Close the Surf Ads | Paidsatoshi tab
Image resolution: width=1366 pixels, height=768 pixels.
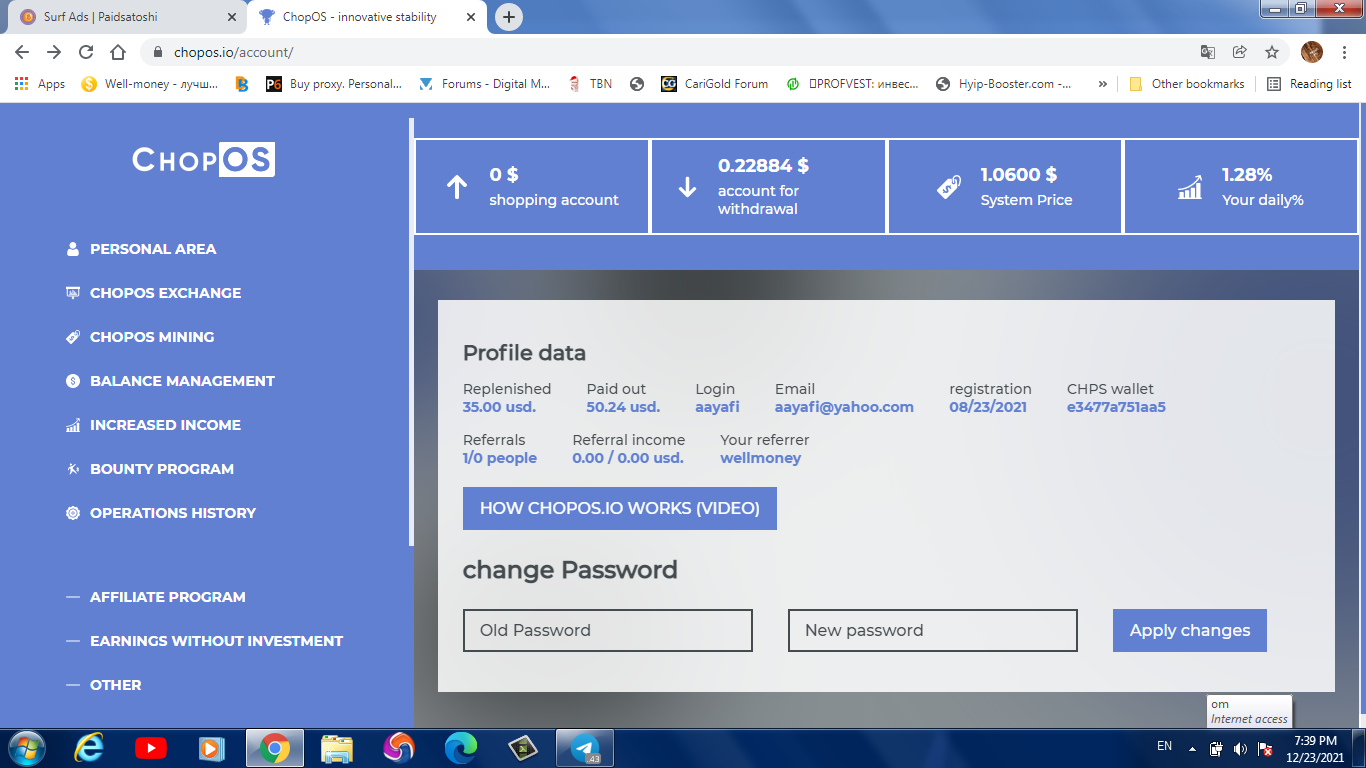[x=232, y=17]
